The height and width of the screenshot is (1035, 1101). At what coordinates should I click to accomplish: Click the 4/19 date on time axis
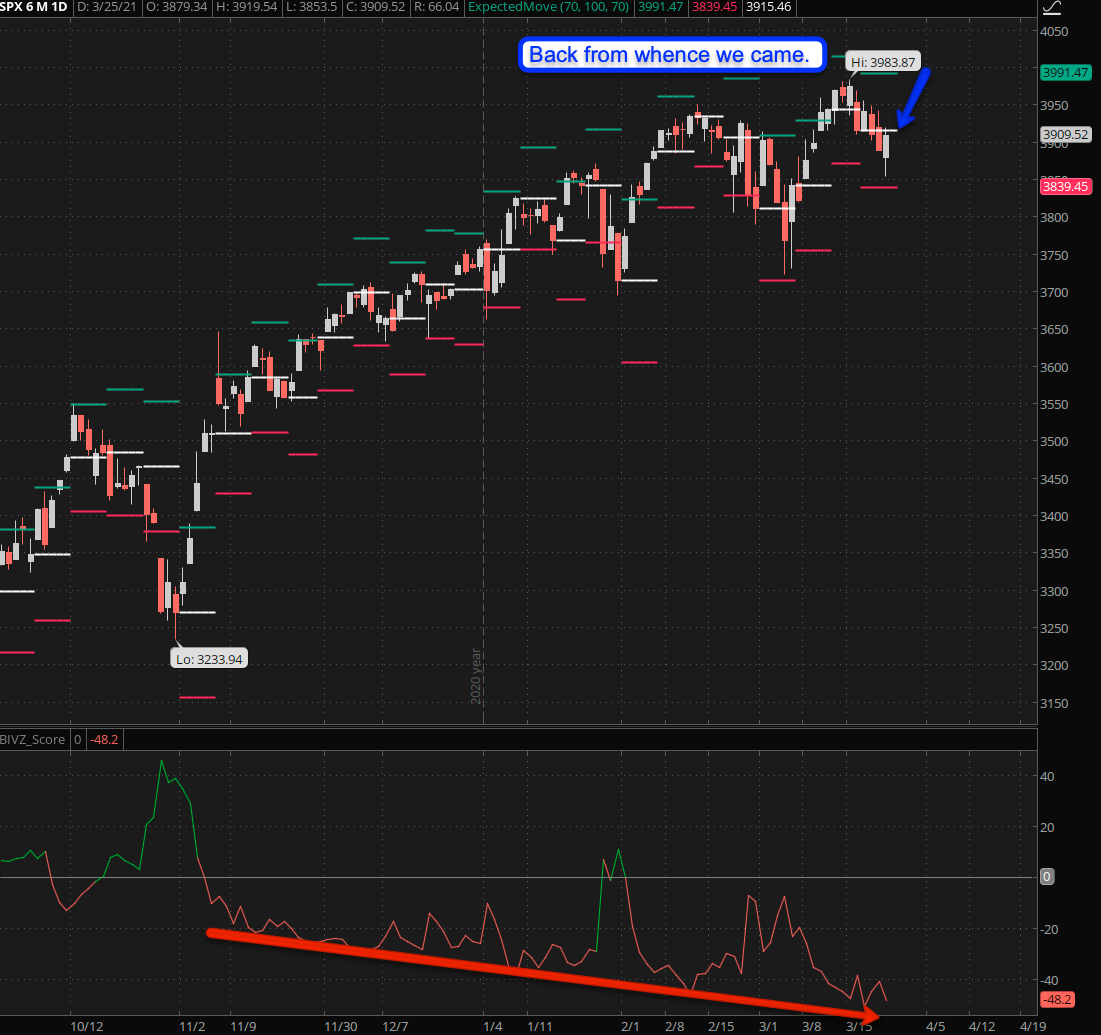pos(1032,1026)
